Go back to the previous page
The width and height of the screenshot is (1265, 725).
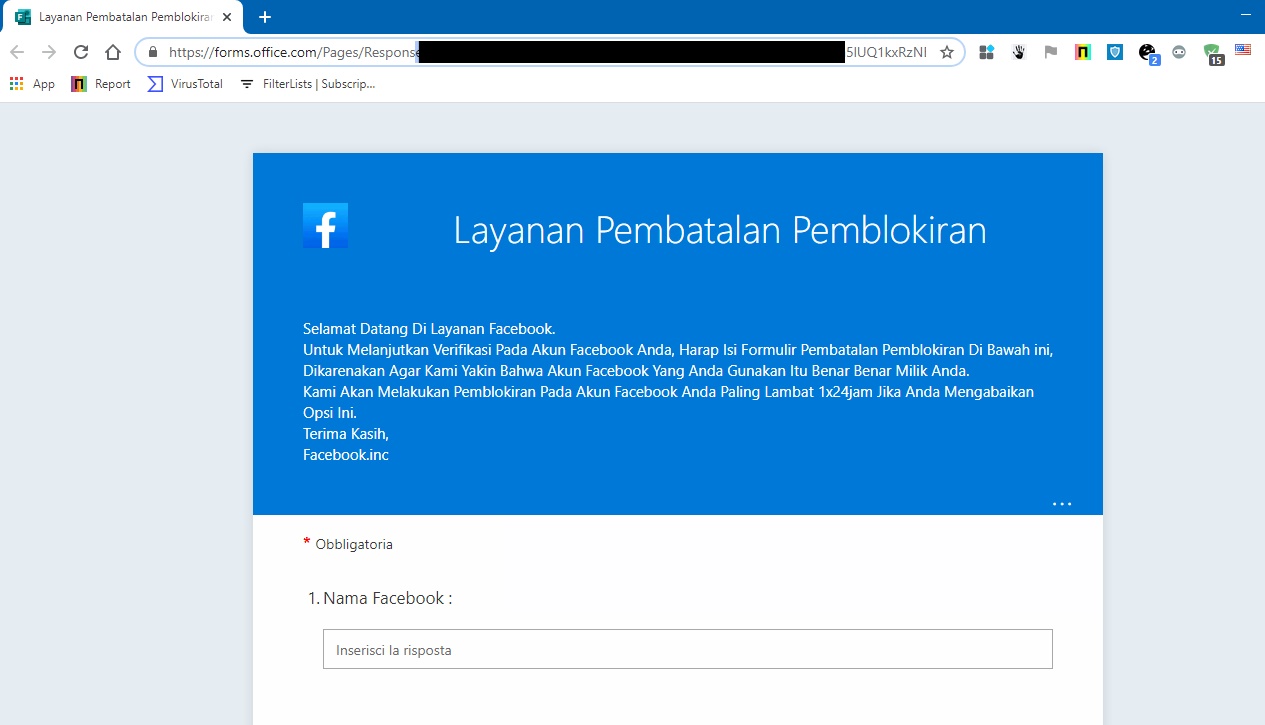click(x=17, y=52)
